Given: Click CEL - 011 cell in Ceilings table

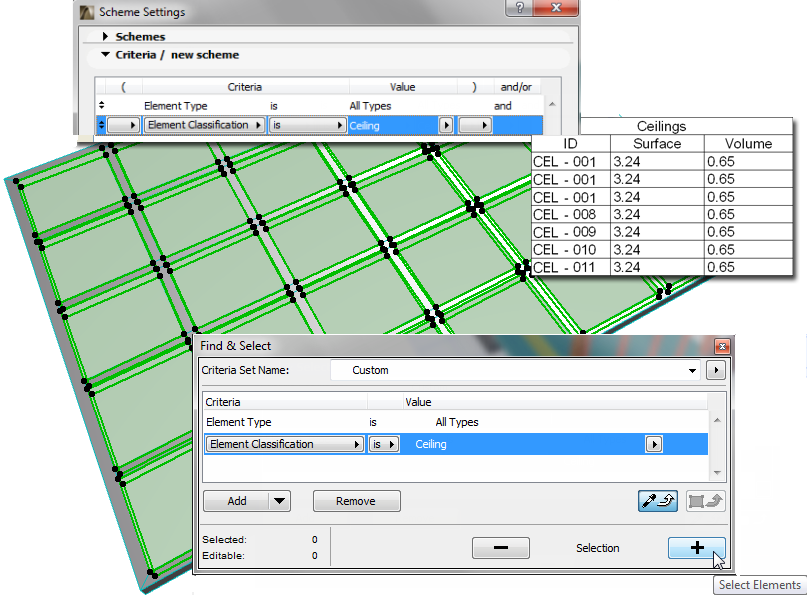Looking at the screenshot, I should pos(571,267).
